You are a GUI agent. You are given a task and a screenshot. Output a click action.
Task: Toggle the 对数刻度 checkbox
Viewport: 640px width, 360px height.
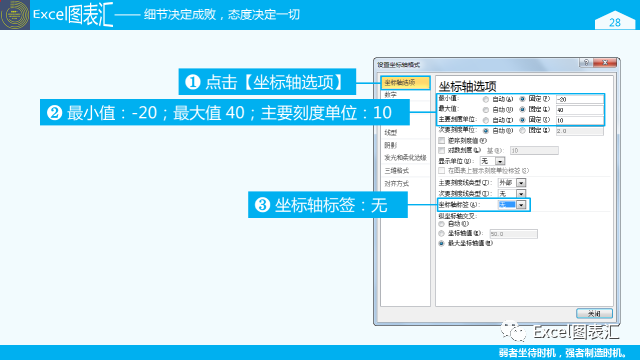442,150
